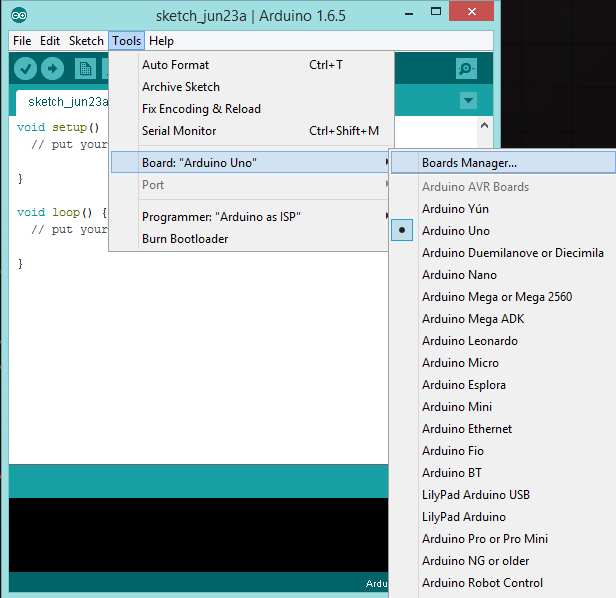Choose the Arduino Fio board
Screen dimensions: 616x598
coord(503,451)
